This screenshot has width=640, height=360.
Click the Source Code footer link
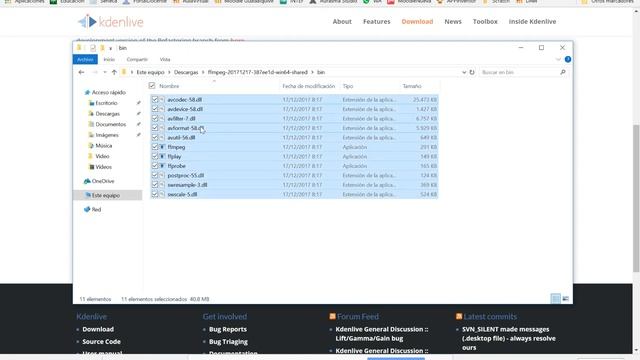point(101,342)
